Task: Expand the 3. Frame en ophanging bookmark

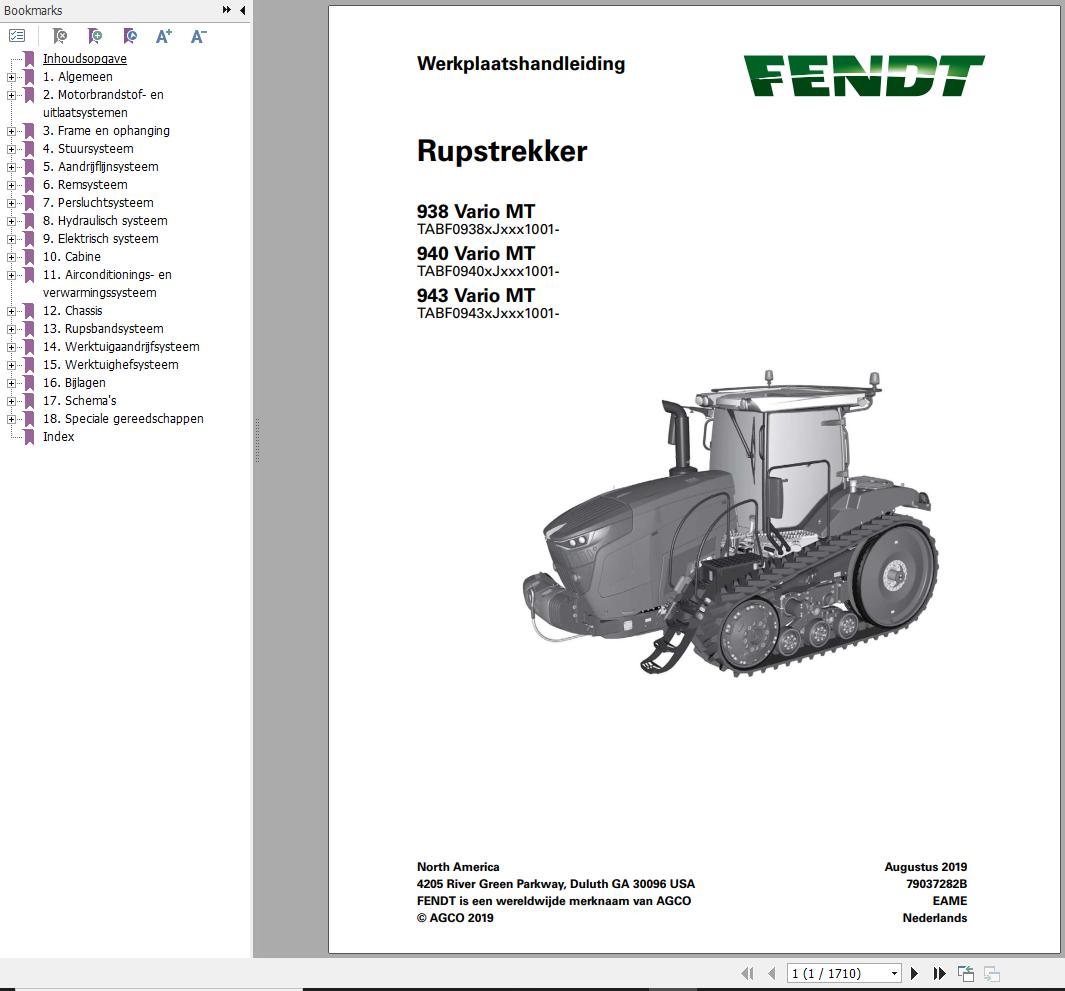Action: (x=11, y=131)
